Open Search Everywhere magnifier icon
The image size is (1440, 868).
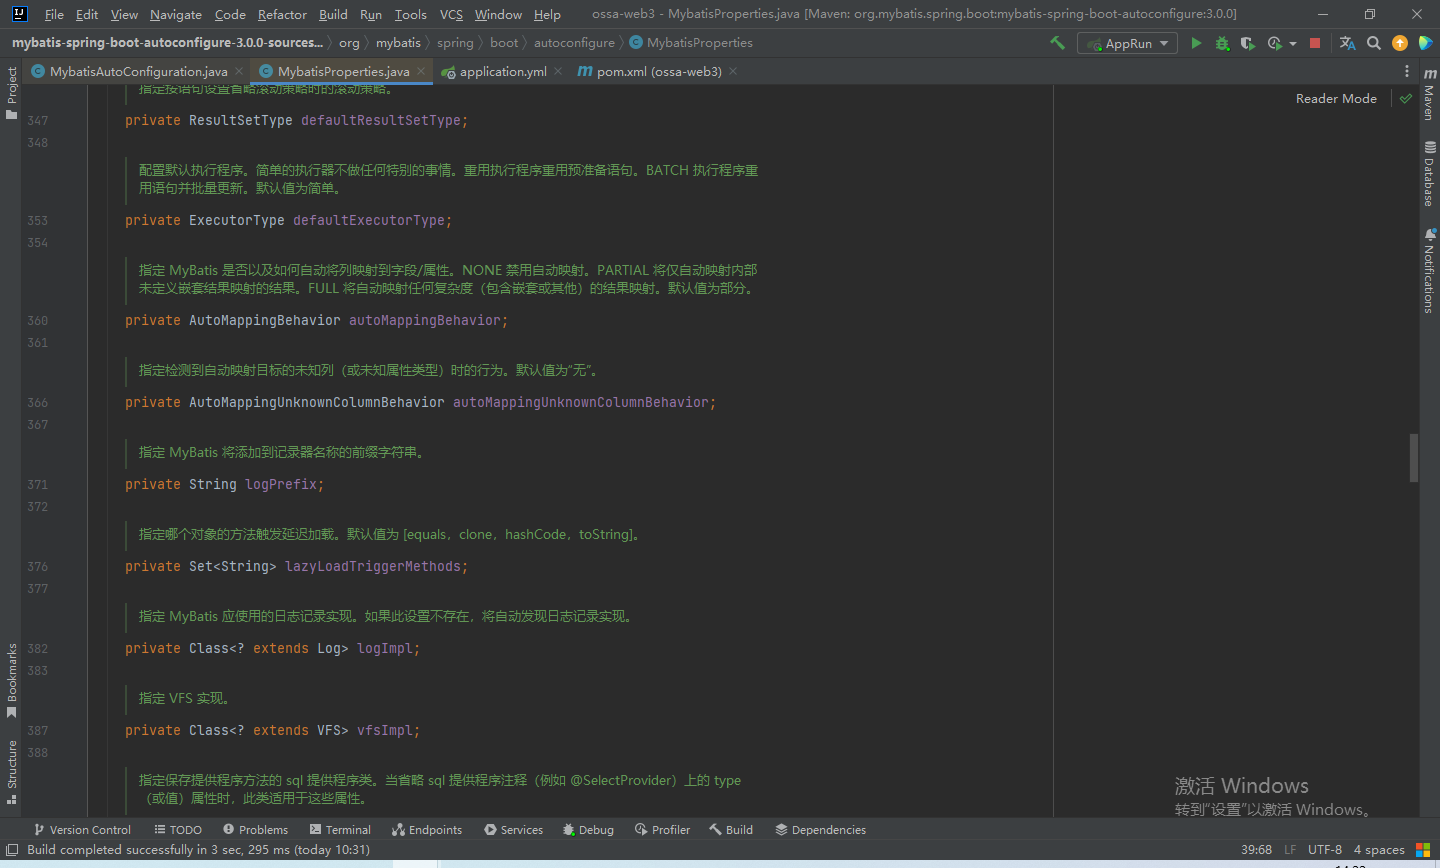(1374, 43)
